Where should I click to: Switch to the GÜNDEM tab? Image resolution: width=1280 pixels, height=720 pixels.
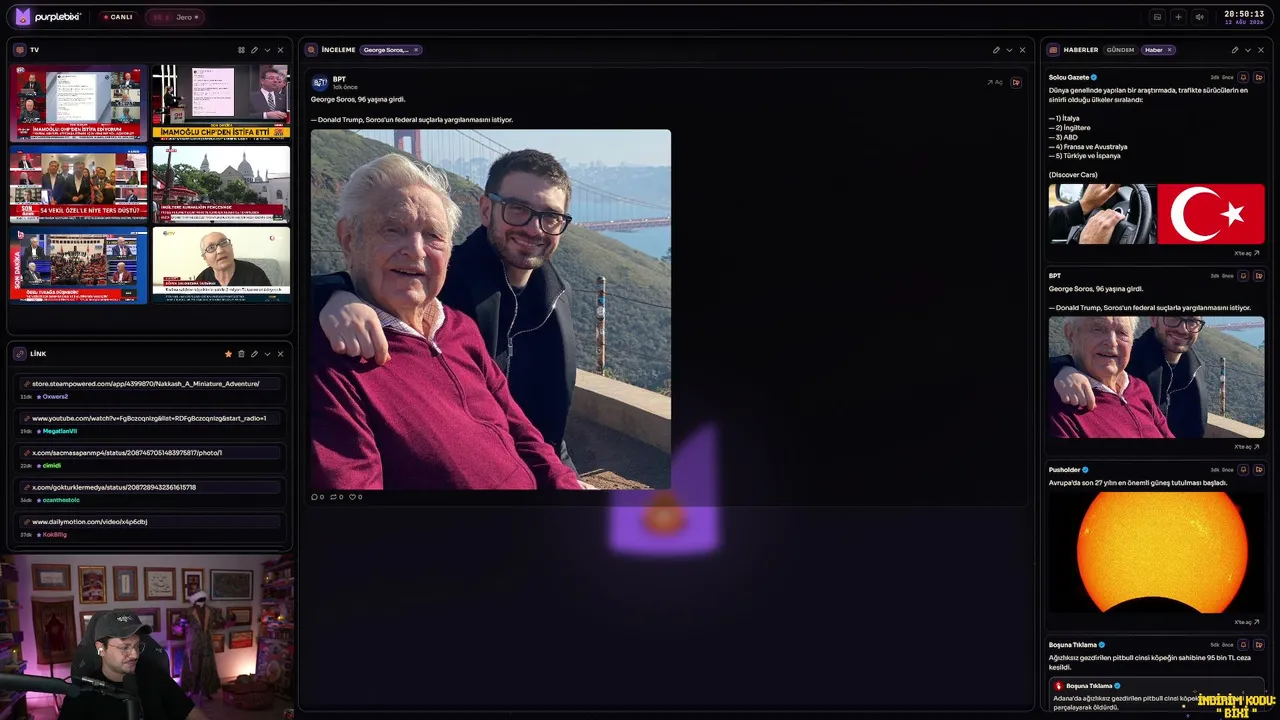(1120, 50)
